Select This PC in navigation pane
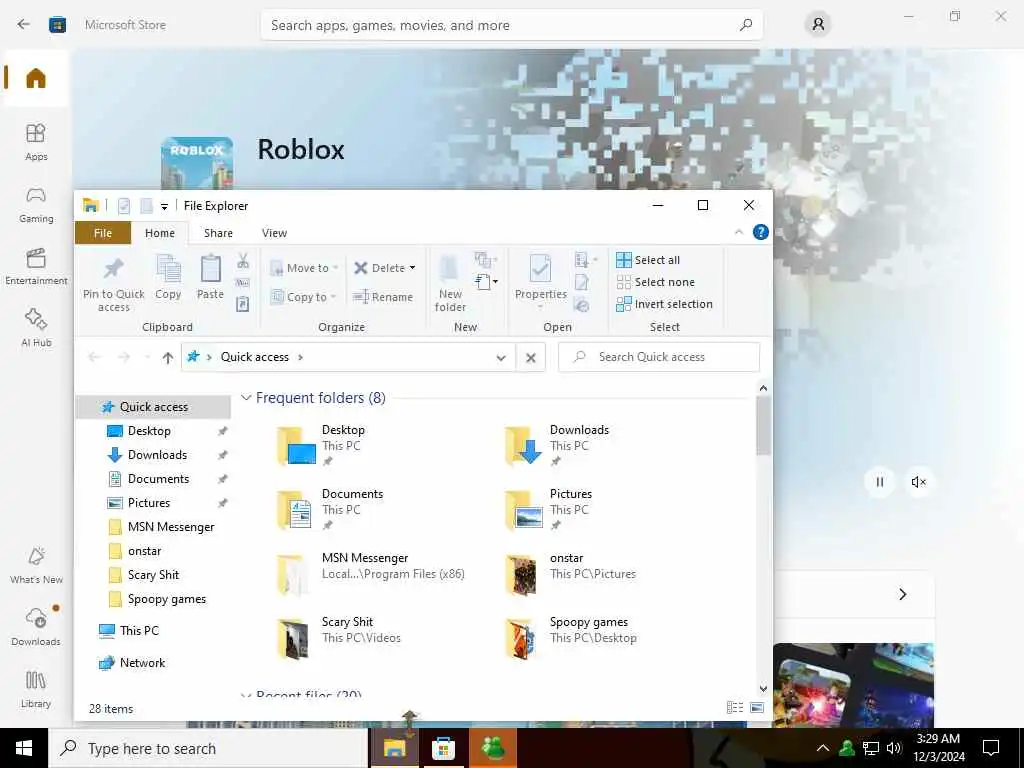Viewport: 1024px width, 768px height. [138, 631]
